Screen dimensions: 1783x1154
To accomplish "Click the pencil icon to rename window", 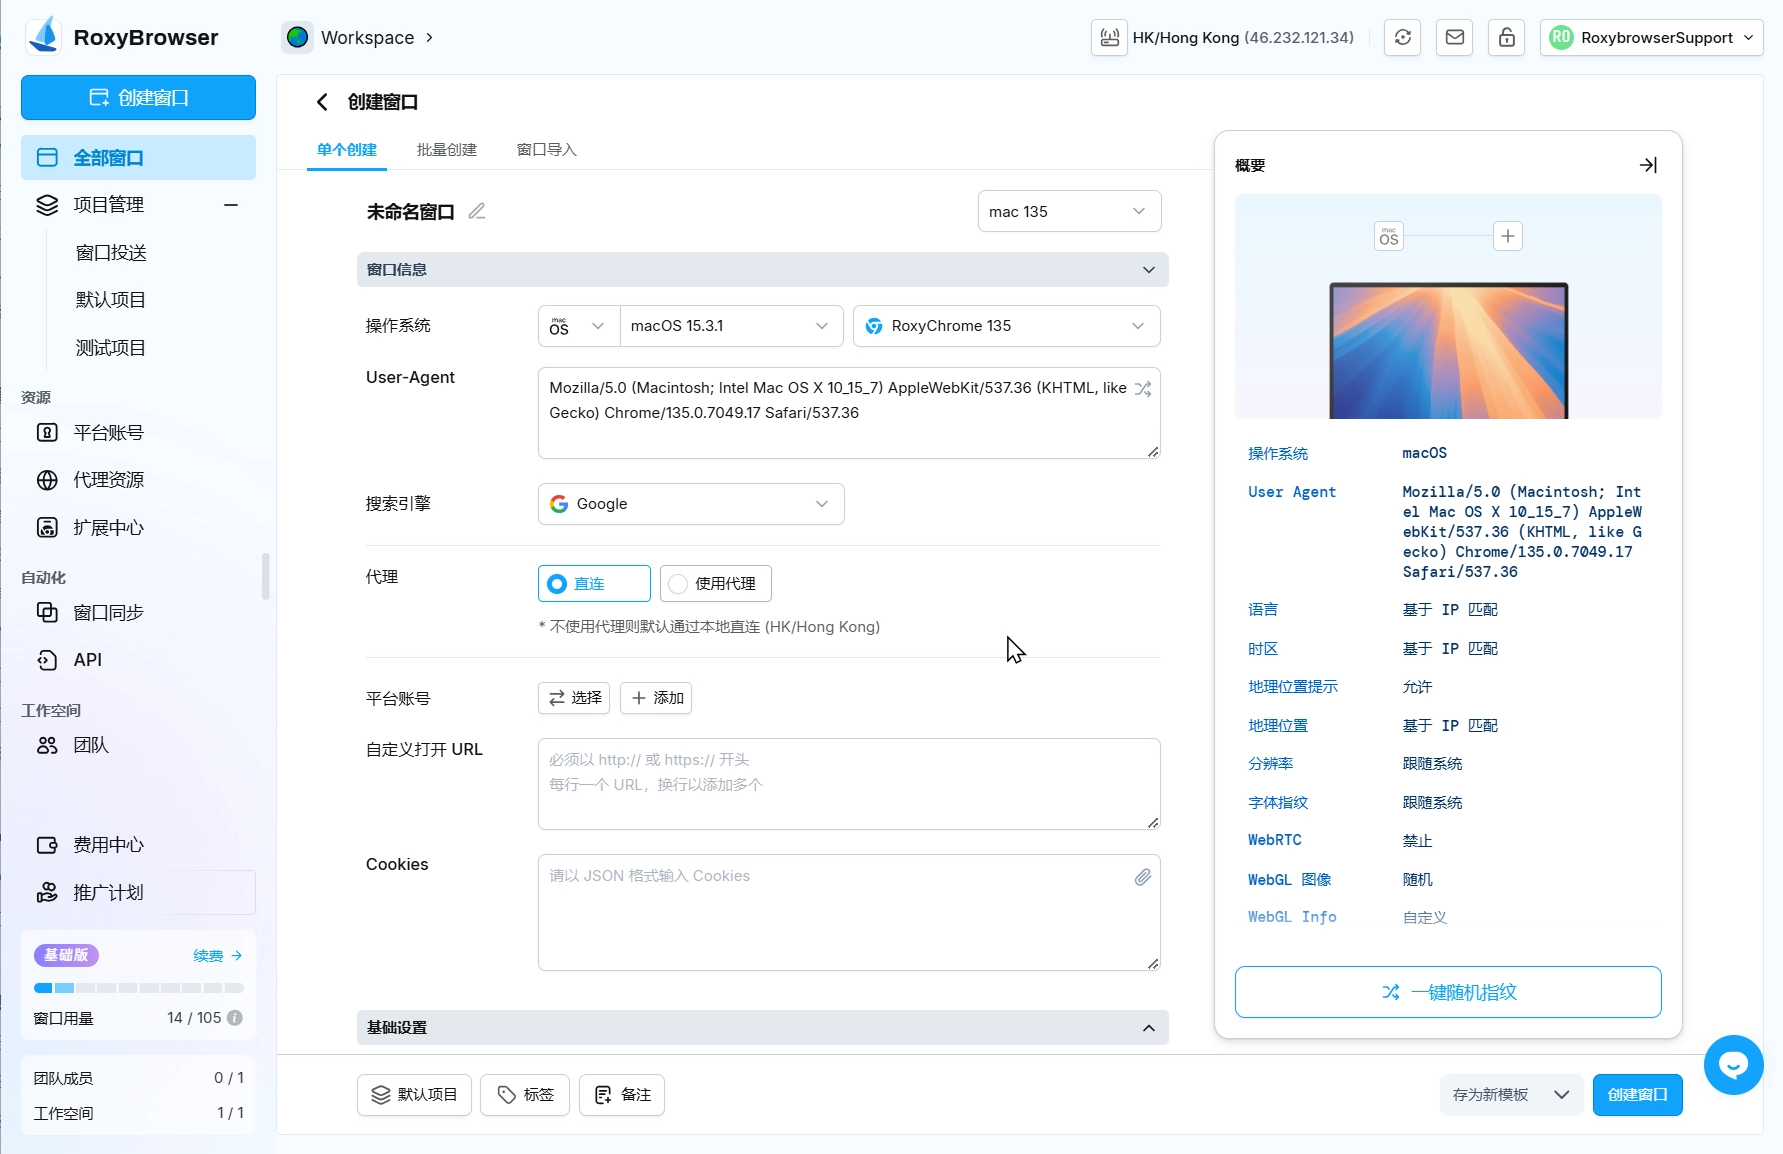I will click(477, 211).
